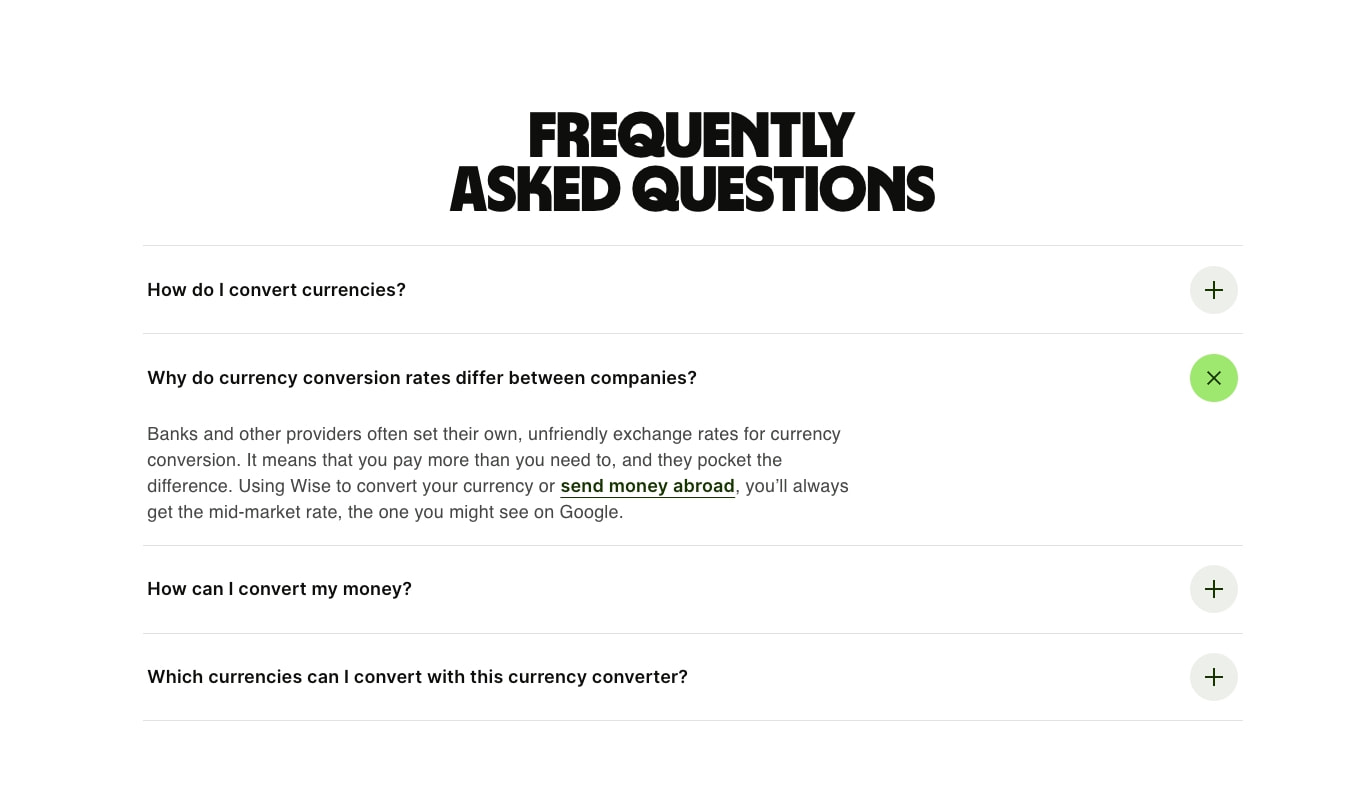Image resolution: width=1349 pixels, height=789 pixels.
Task: Collapse "Why do currency conversion rates differ" question title
Action: coord(421,378)
